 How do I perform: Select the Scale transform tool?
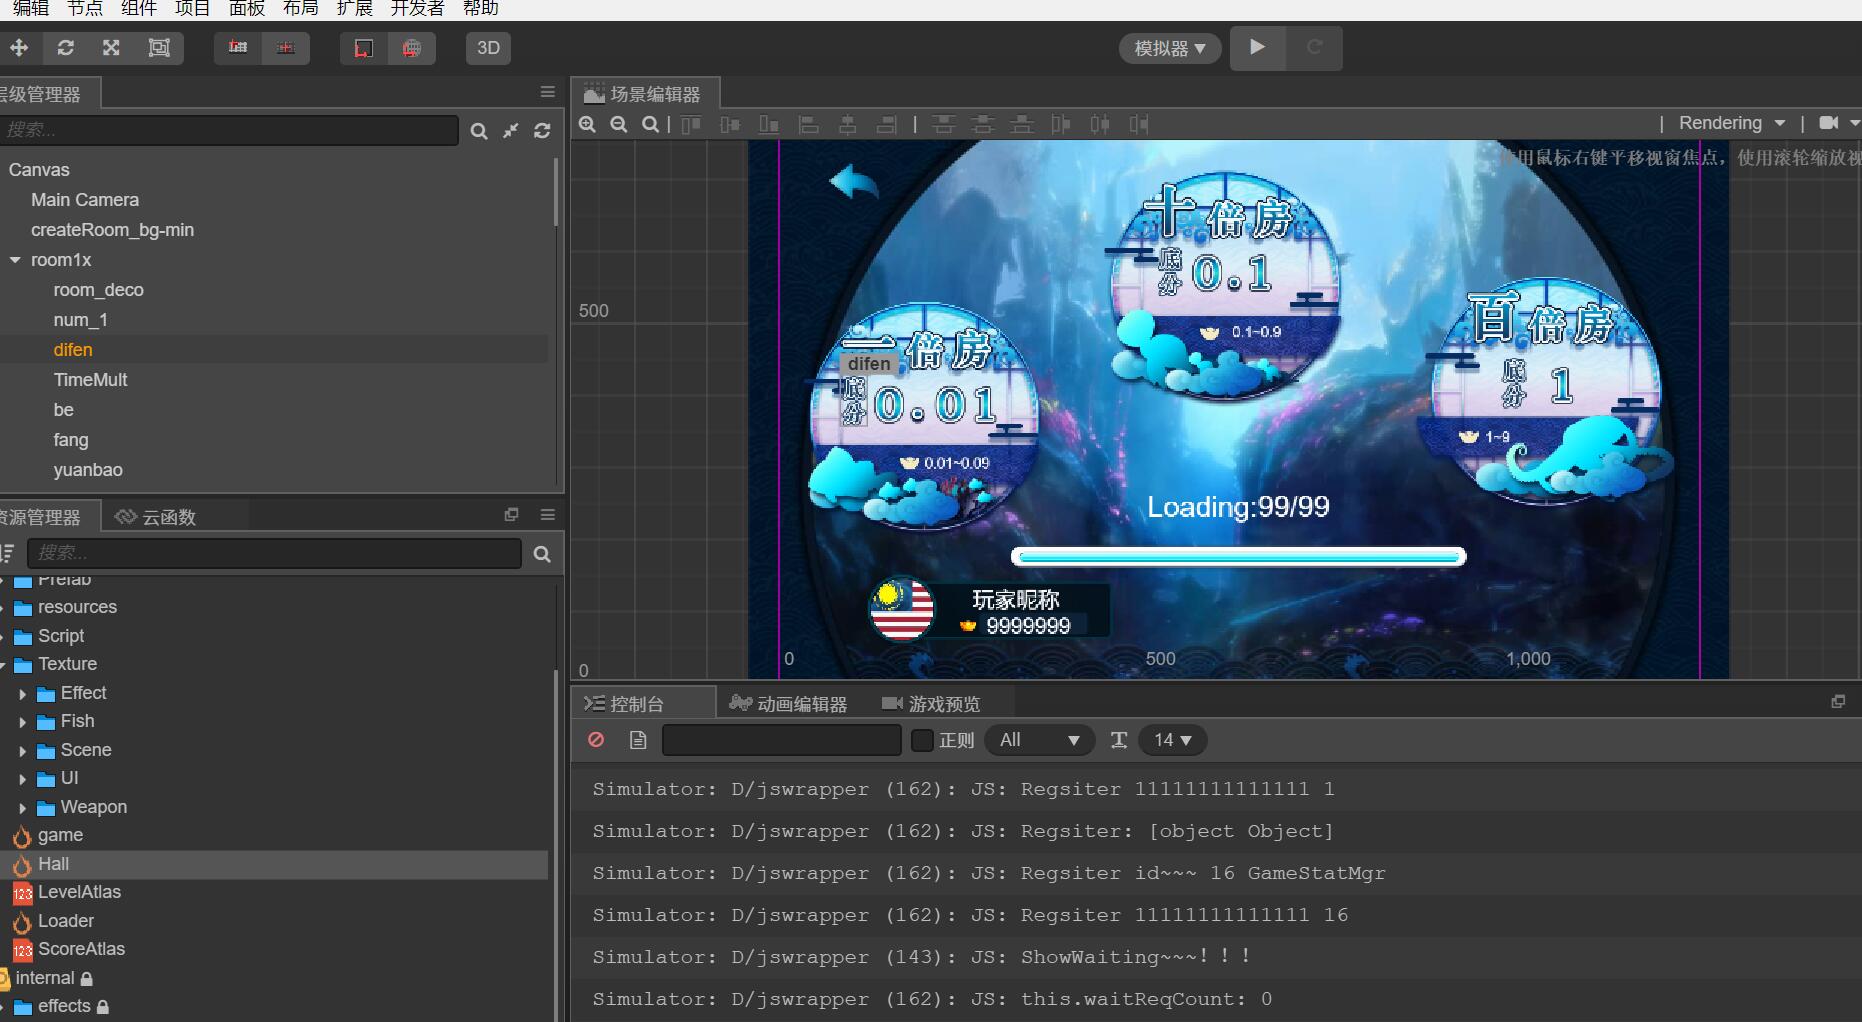click(x=111, y=48)
